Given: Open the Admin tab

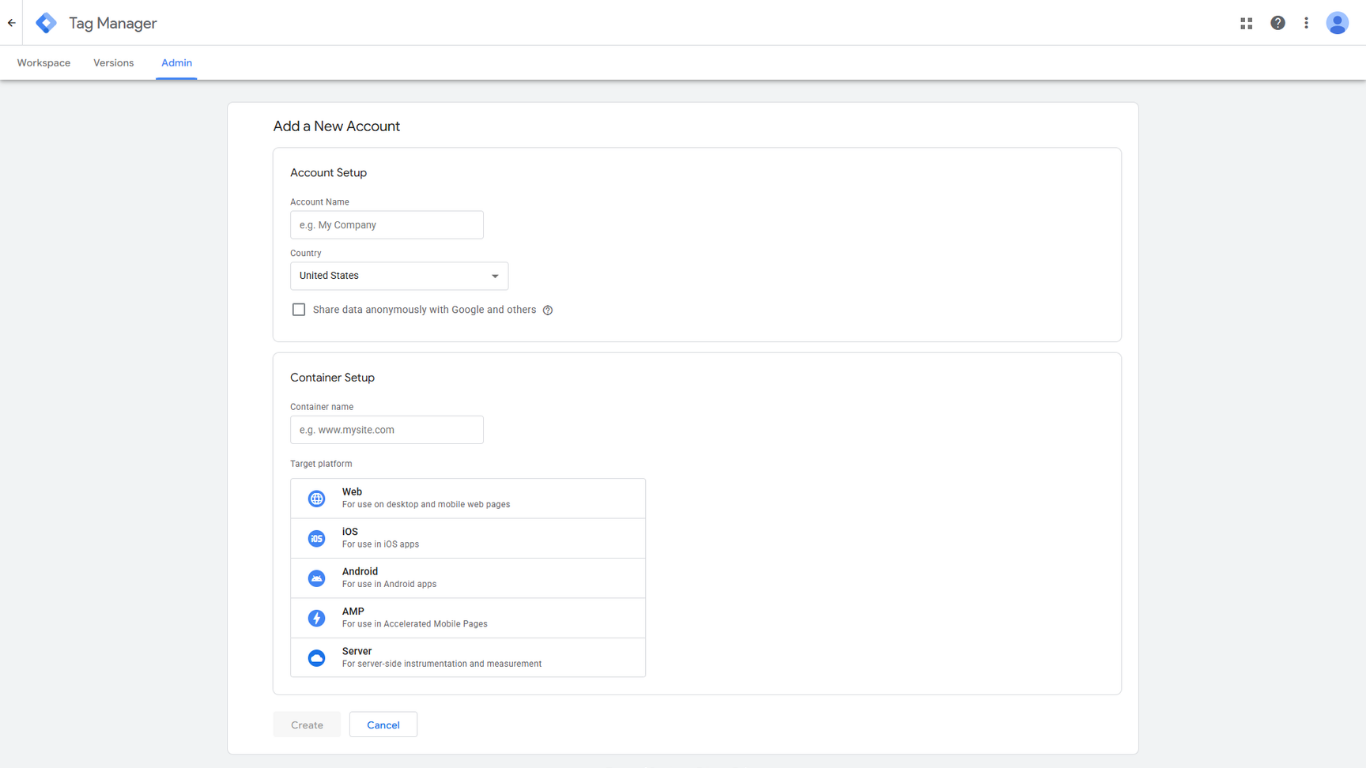Looking at the screenshot, I should point(176,62).
